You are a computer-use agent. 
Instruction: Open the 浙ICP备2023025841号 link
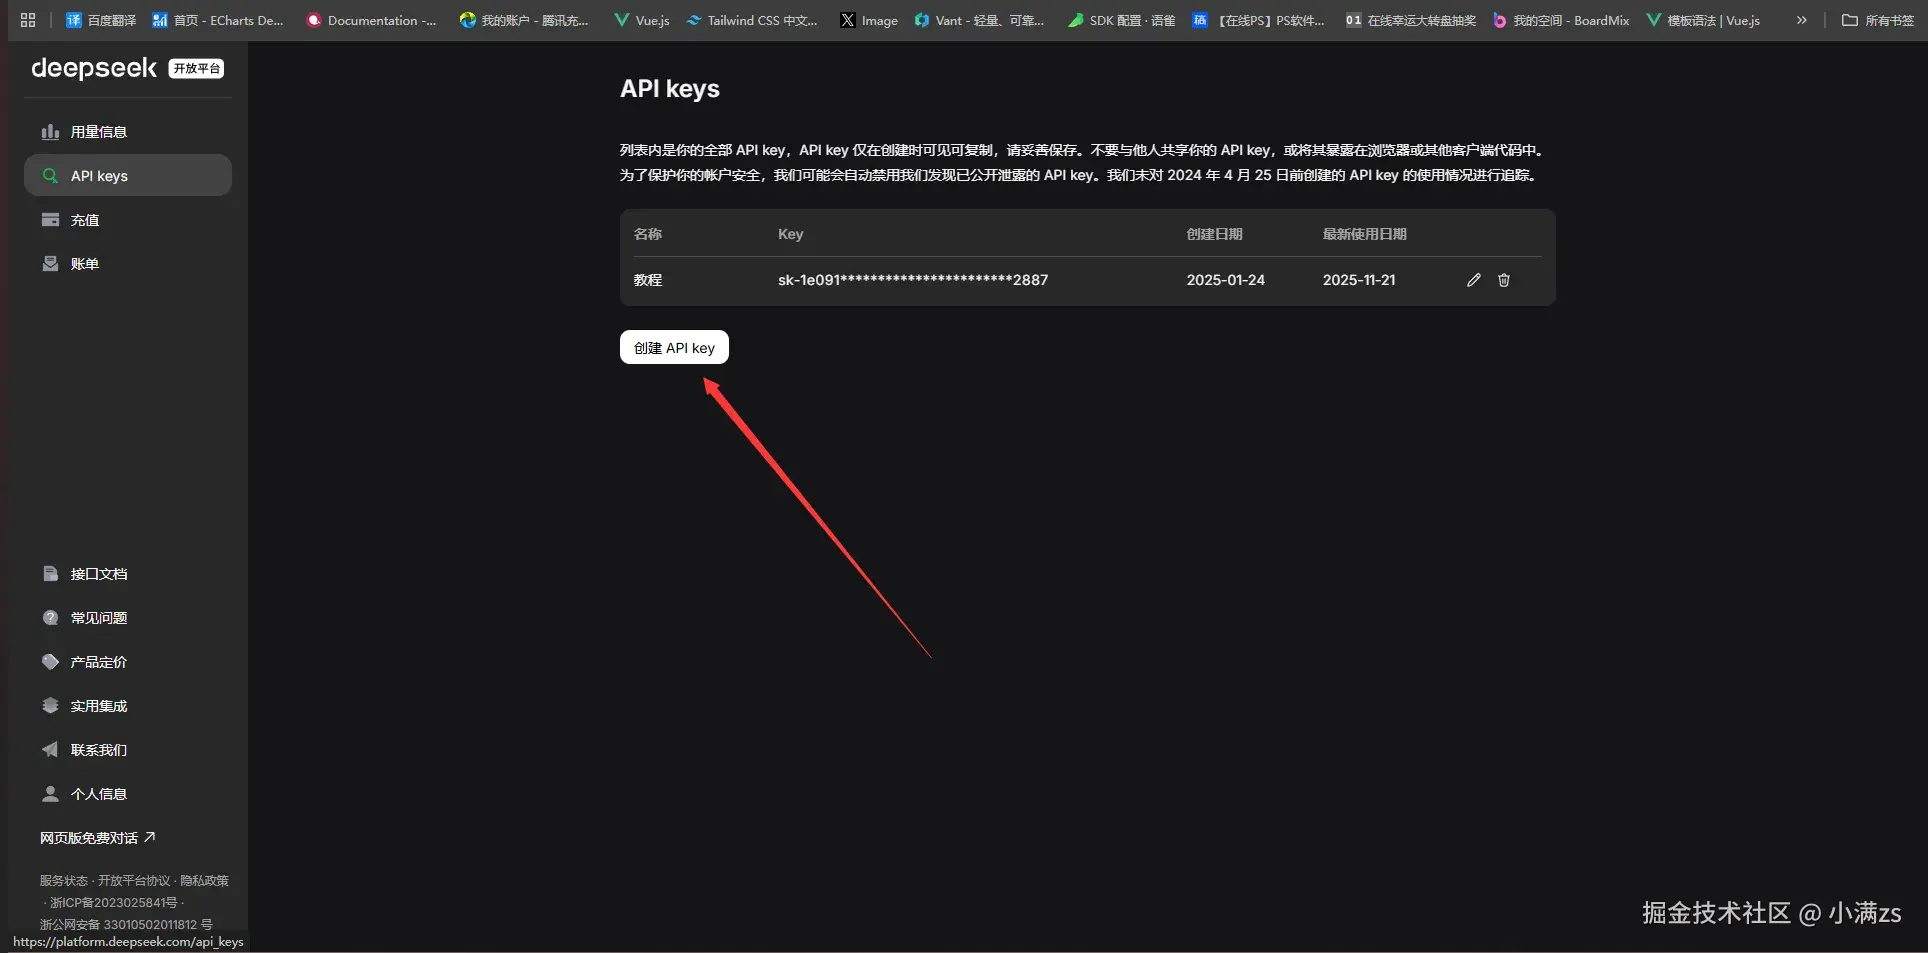[x=113, y=903]
